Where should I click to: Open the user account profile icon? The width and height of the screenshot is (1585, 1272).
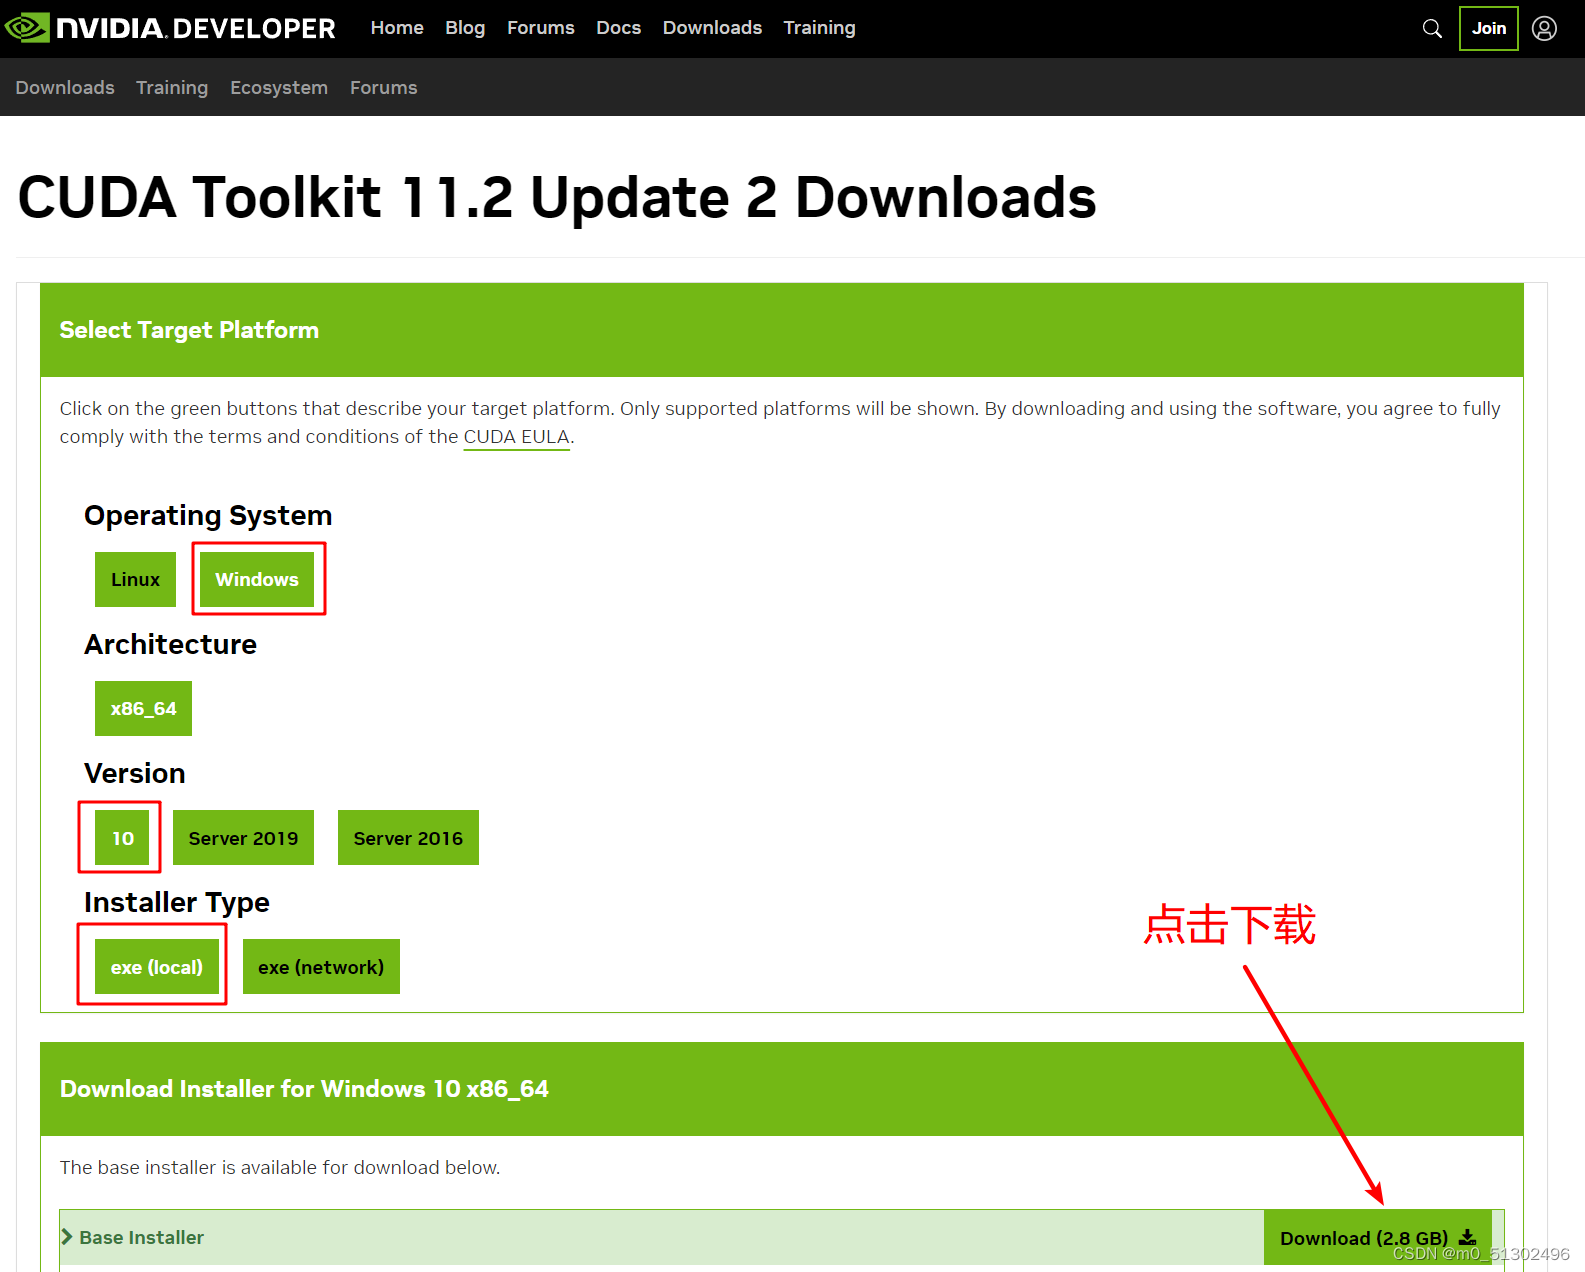click(x=1544, y=28)
